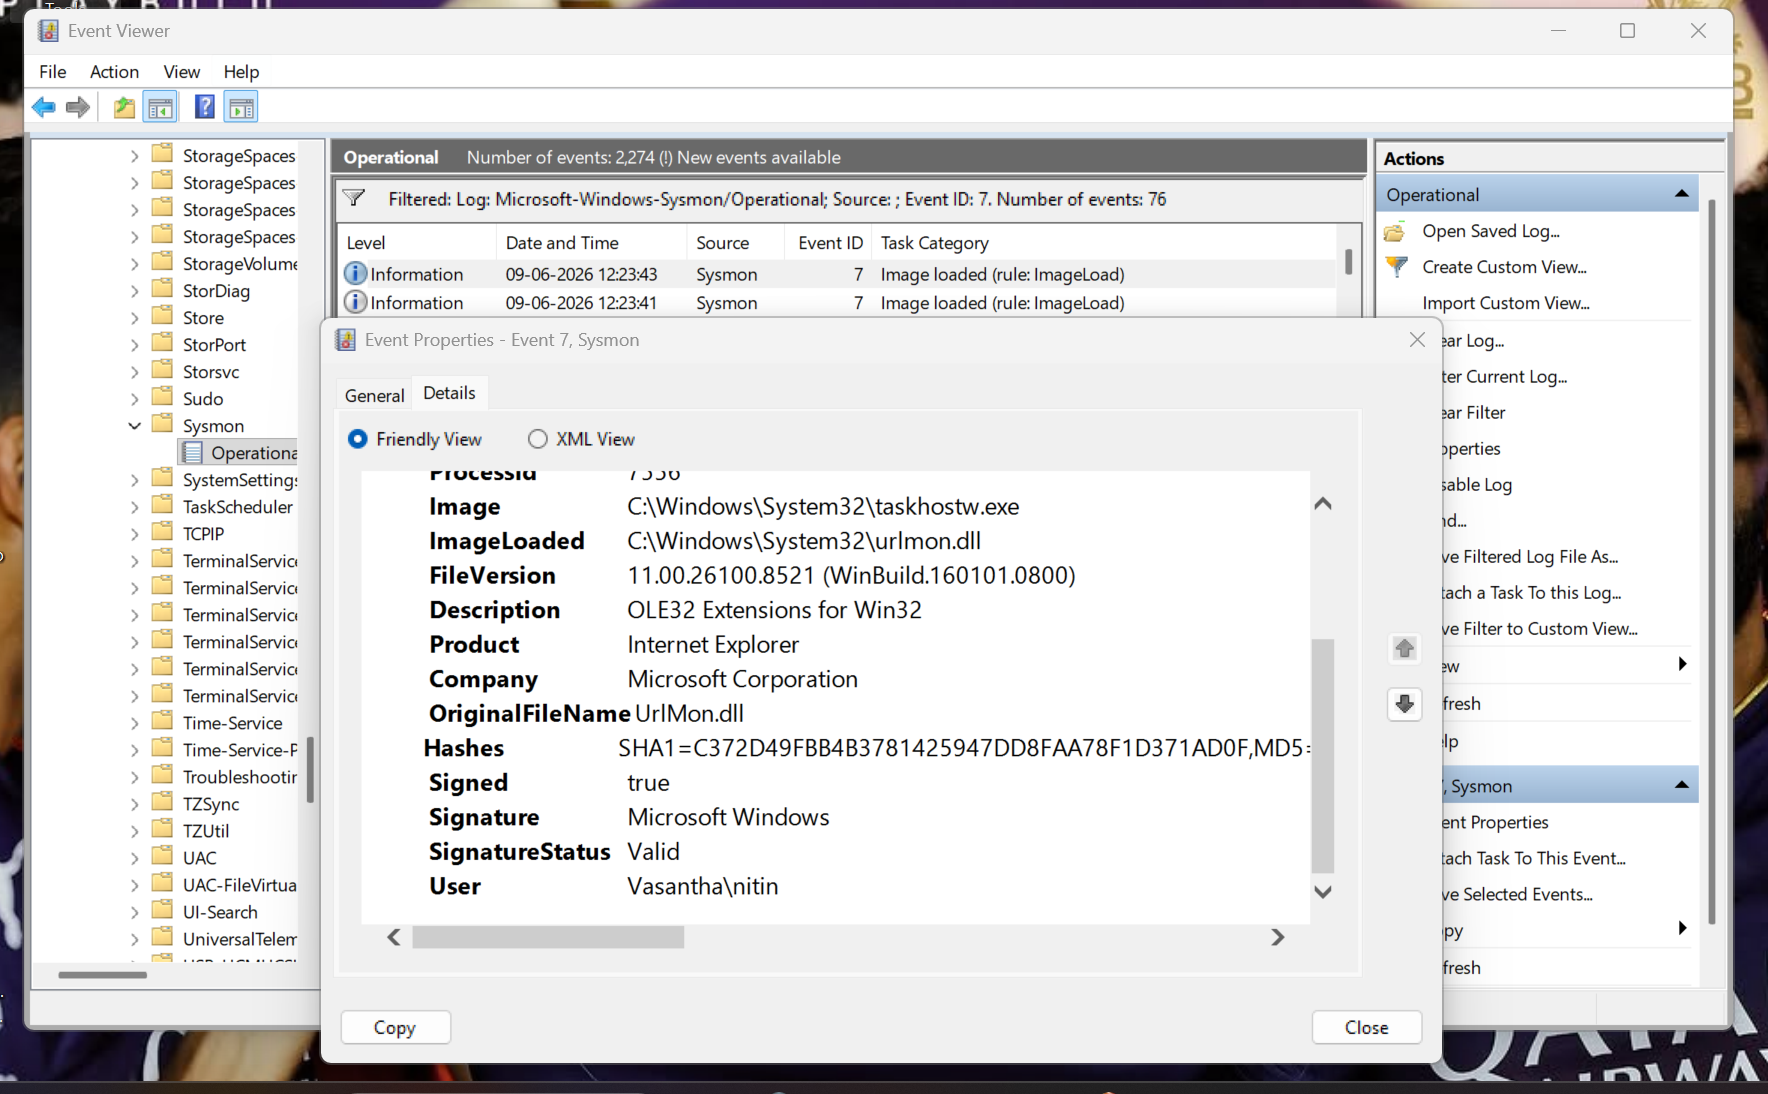Click the Forward arrow toolbar icon
1768x1094 pixels.
pyautogui.click(x=78, y=107)
